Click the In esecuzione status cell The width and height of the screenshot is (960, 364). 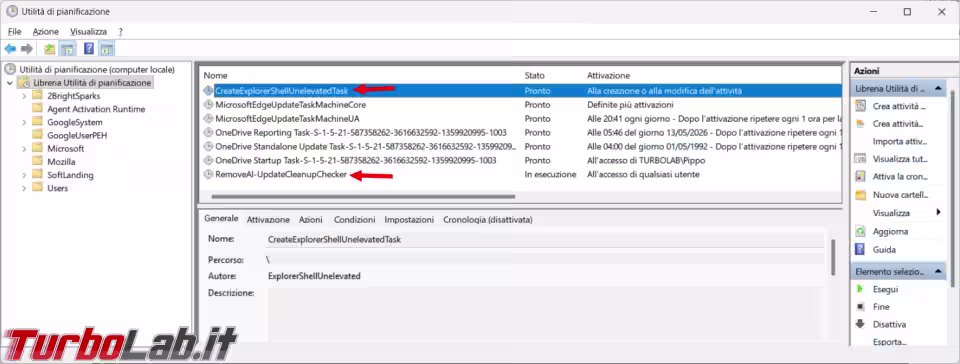click(550, 175)
